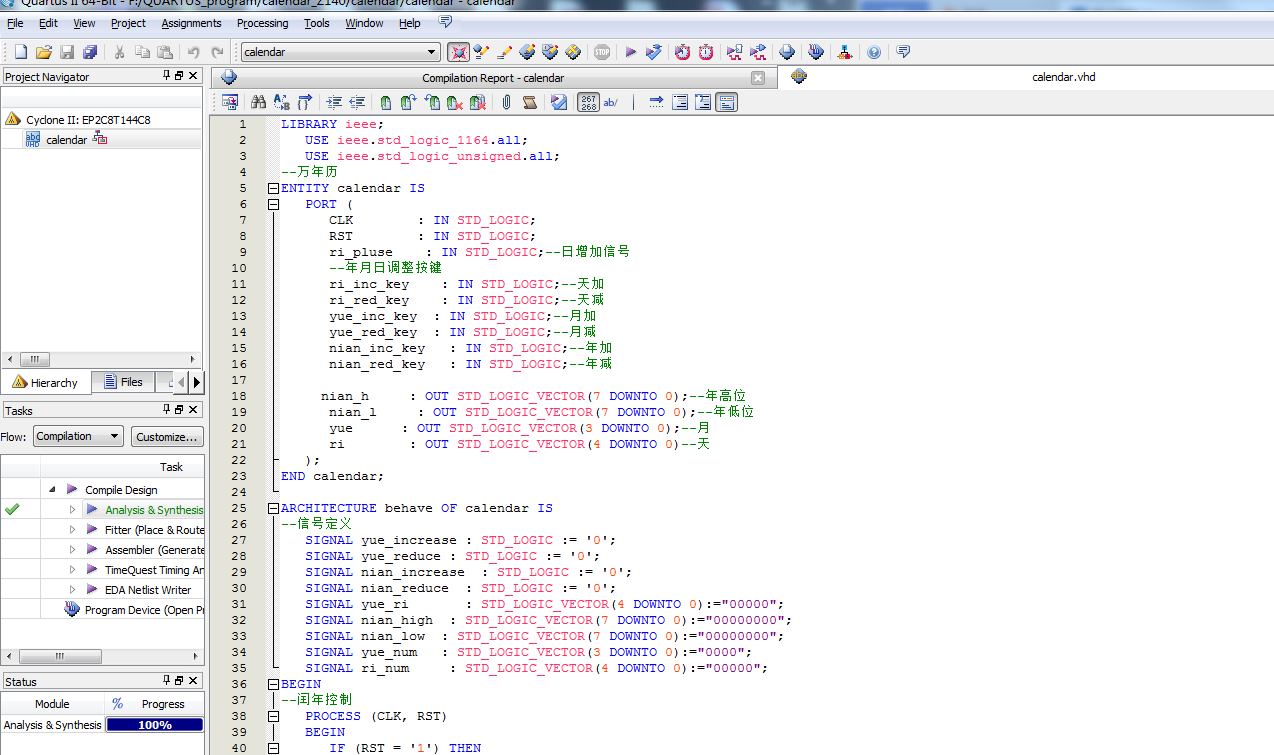Expand the Fitter (Place & Route) task

(x=72, y=530)
